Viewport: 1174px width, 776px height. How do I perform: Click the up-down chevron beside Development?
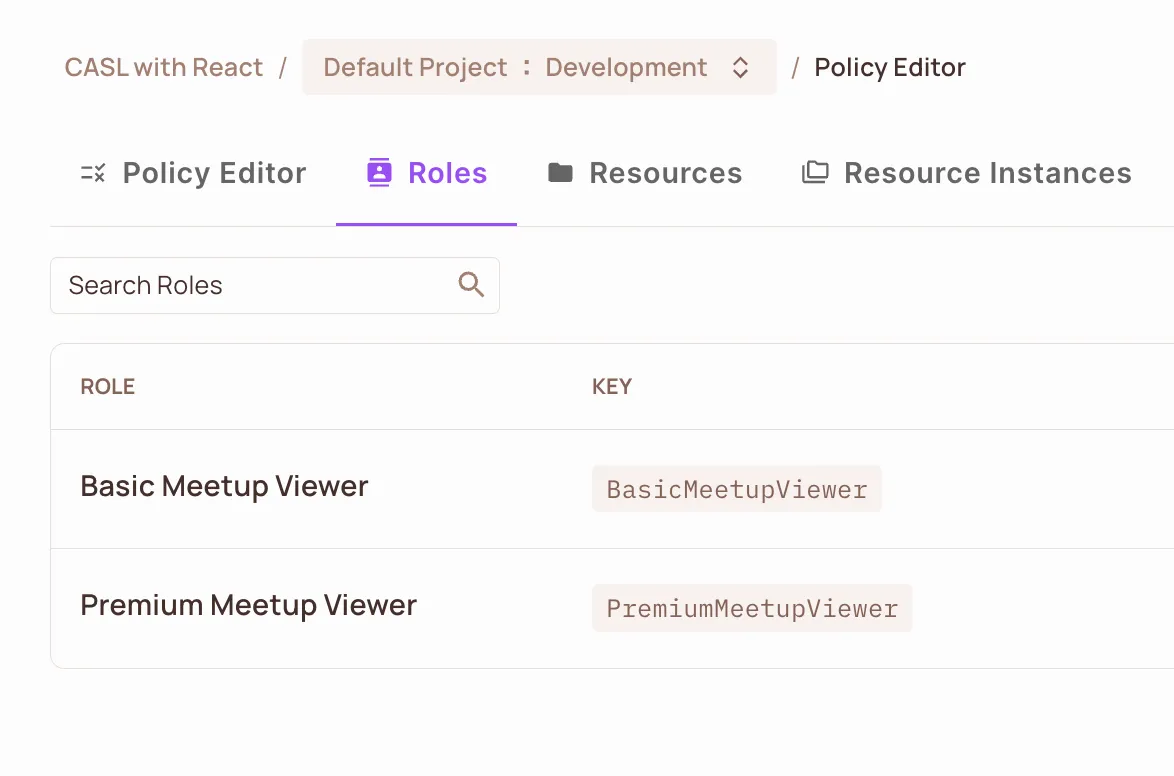coord(740,68)
